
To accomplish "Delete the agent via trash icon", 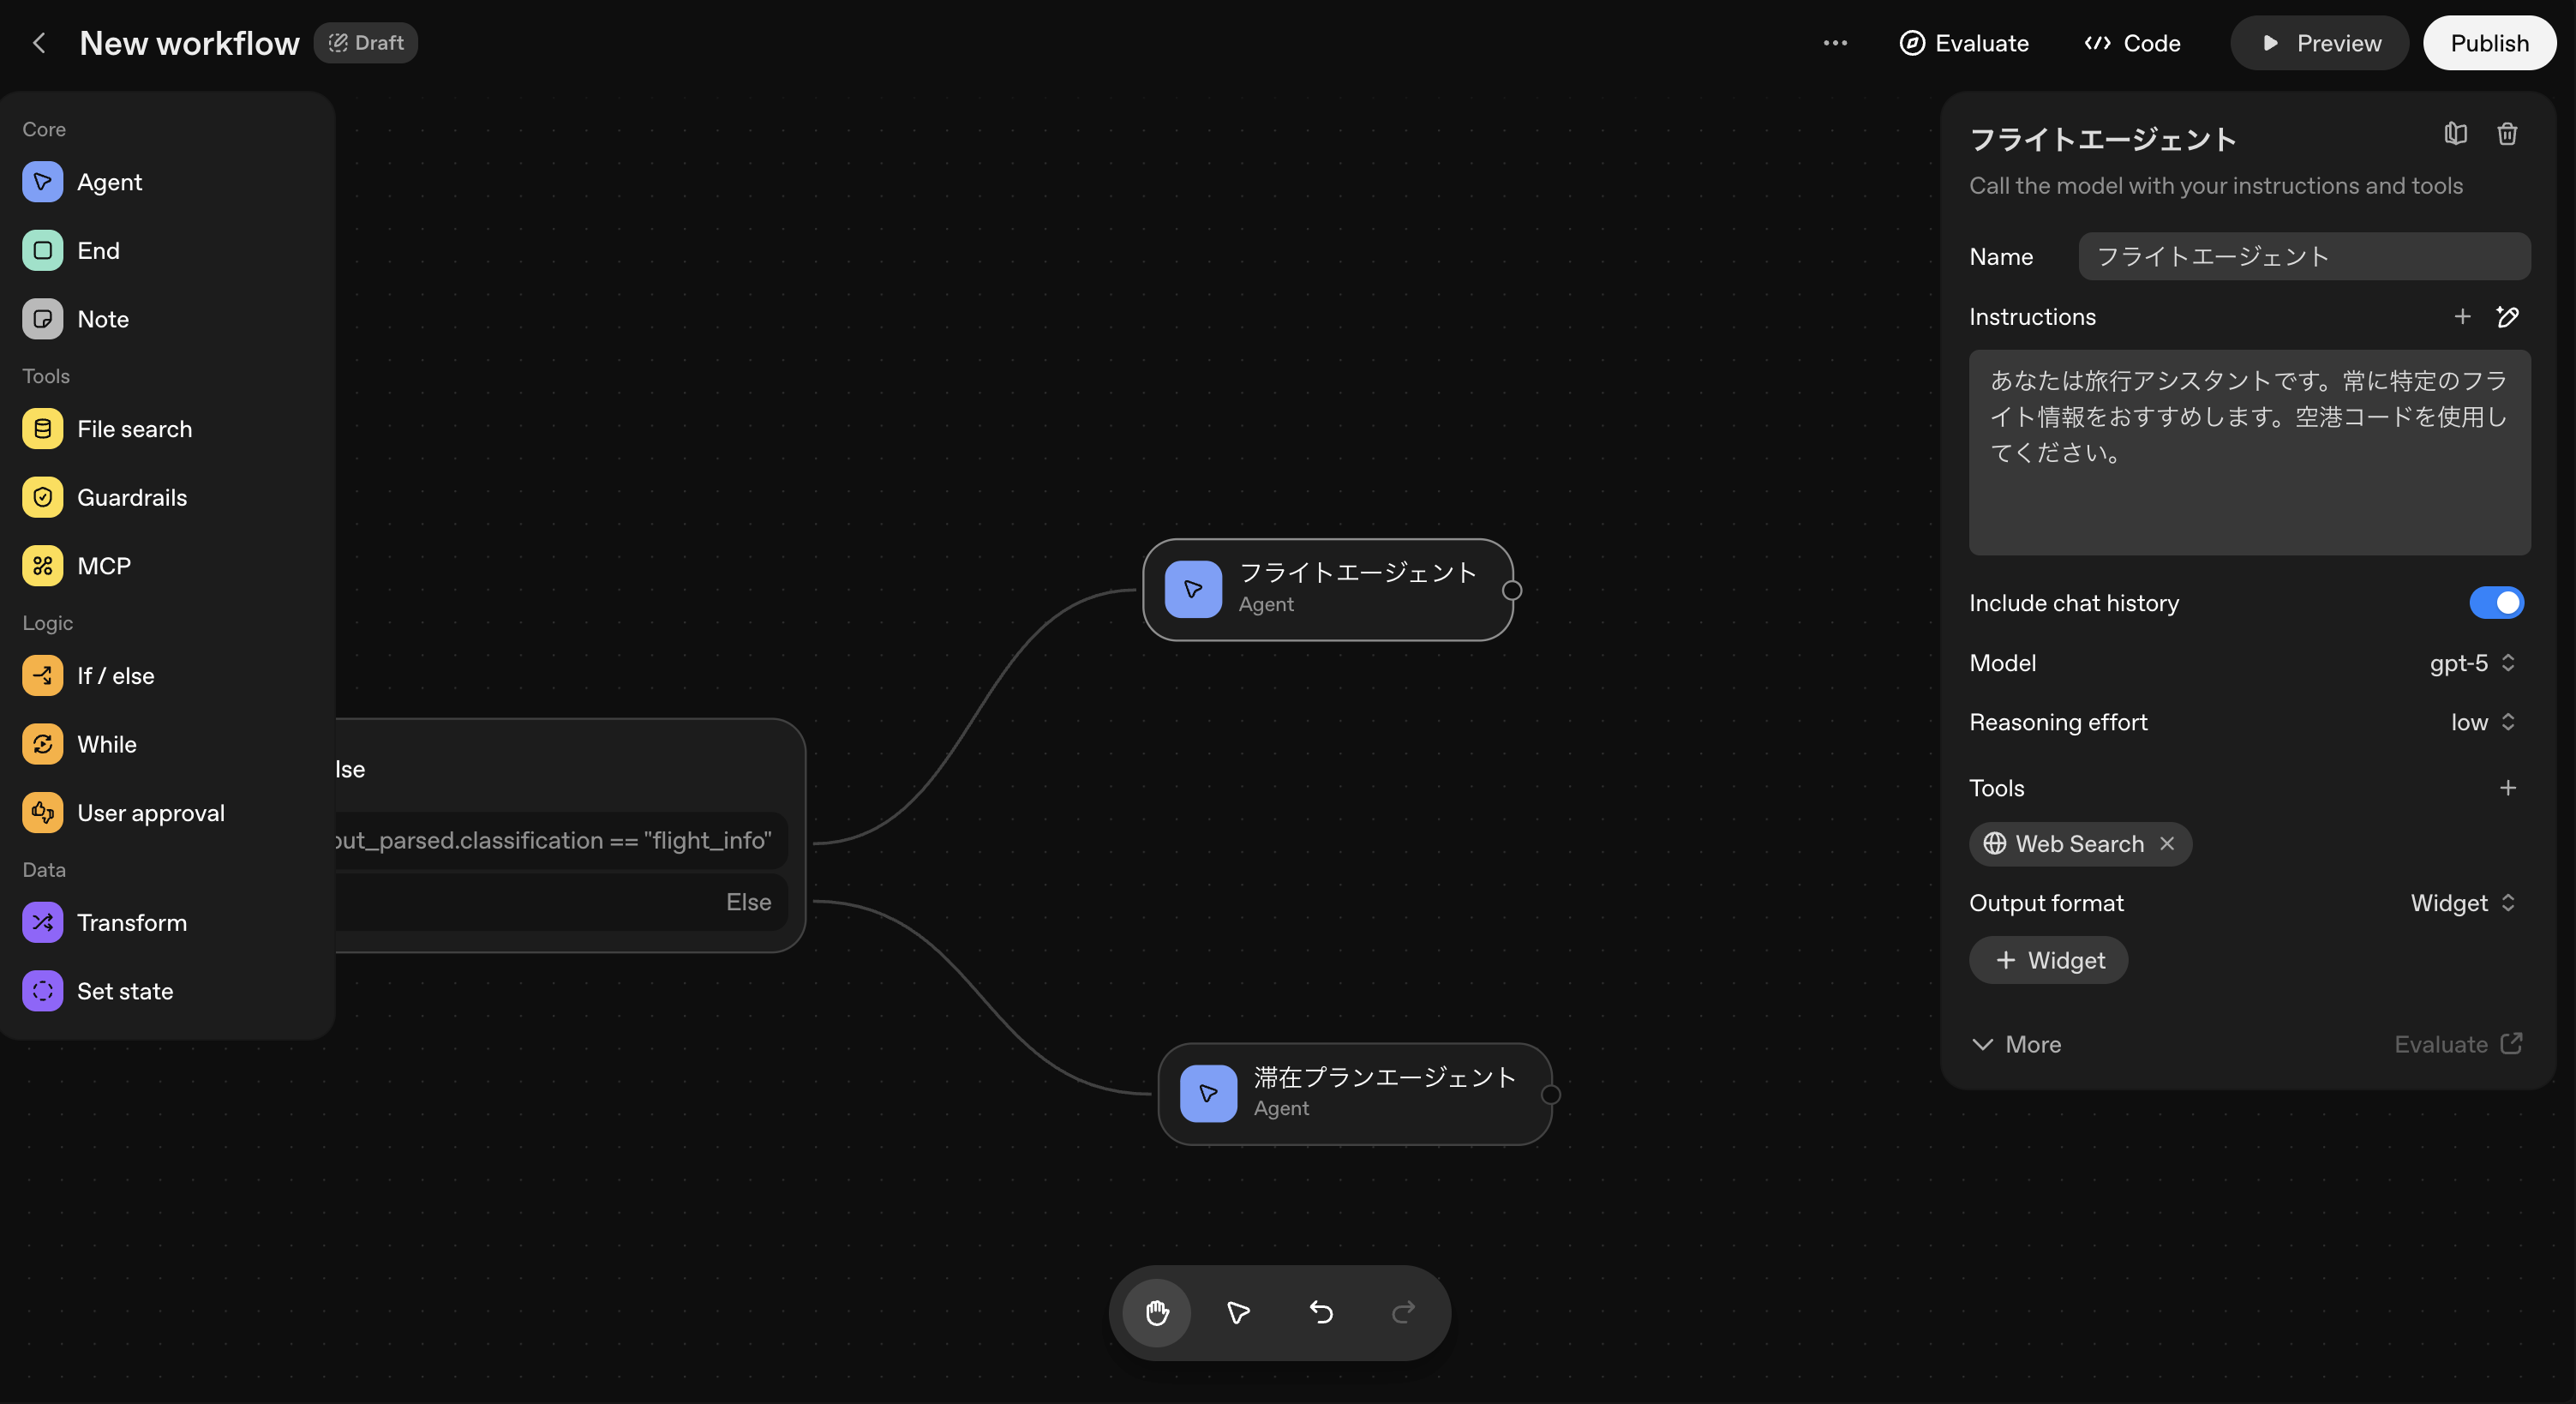I will [x=2506, y=134].
